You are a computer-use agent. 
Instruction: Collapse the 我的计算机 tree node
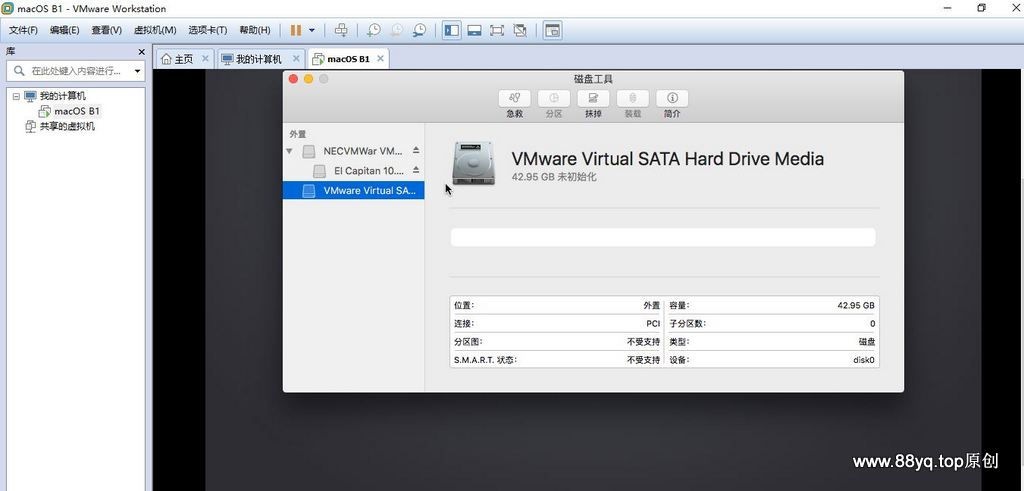click(16, 96)
